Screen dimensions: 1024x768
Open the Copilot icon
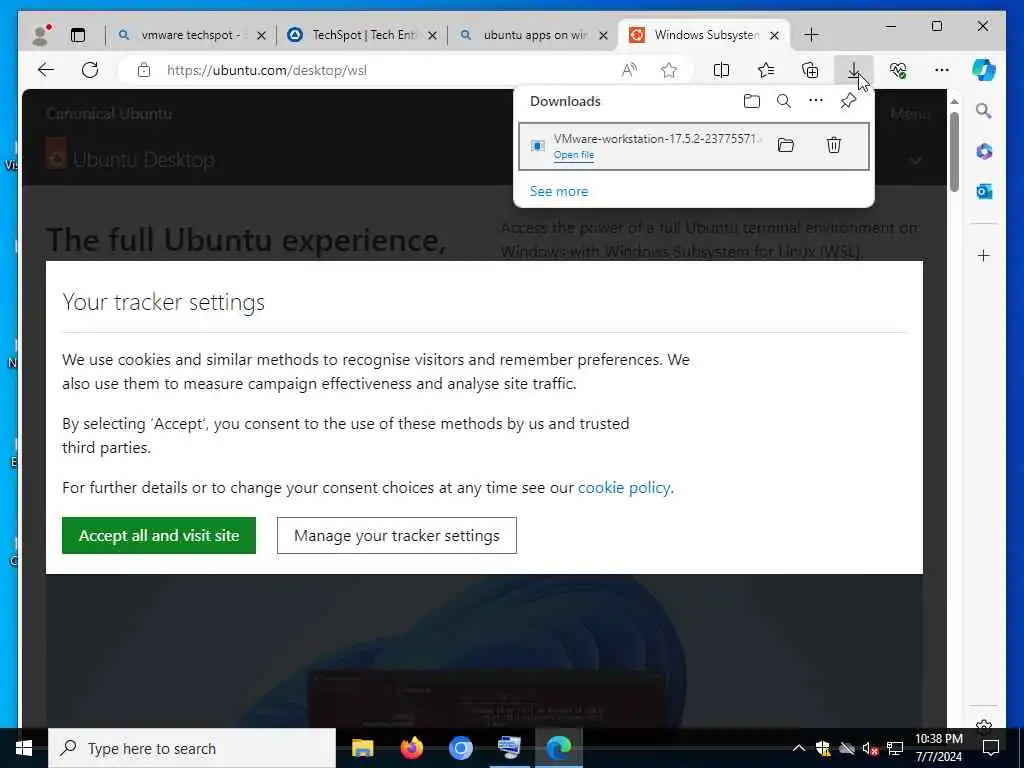click(984, 70)
